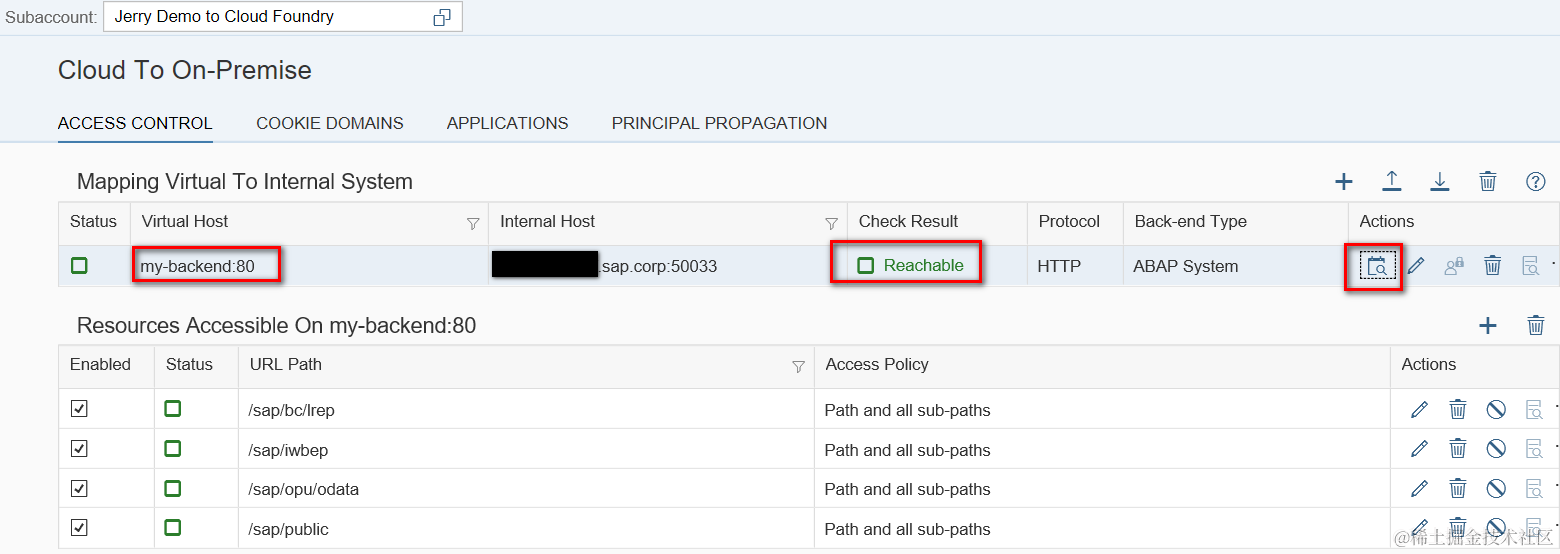Disable the /sap/bc/lrep resource via block icon
This screenshot has height=554, width=1560.
[1496, 409]
